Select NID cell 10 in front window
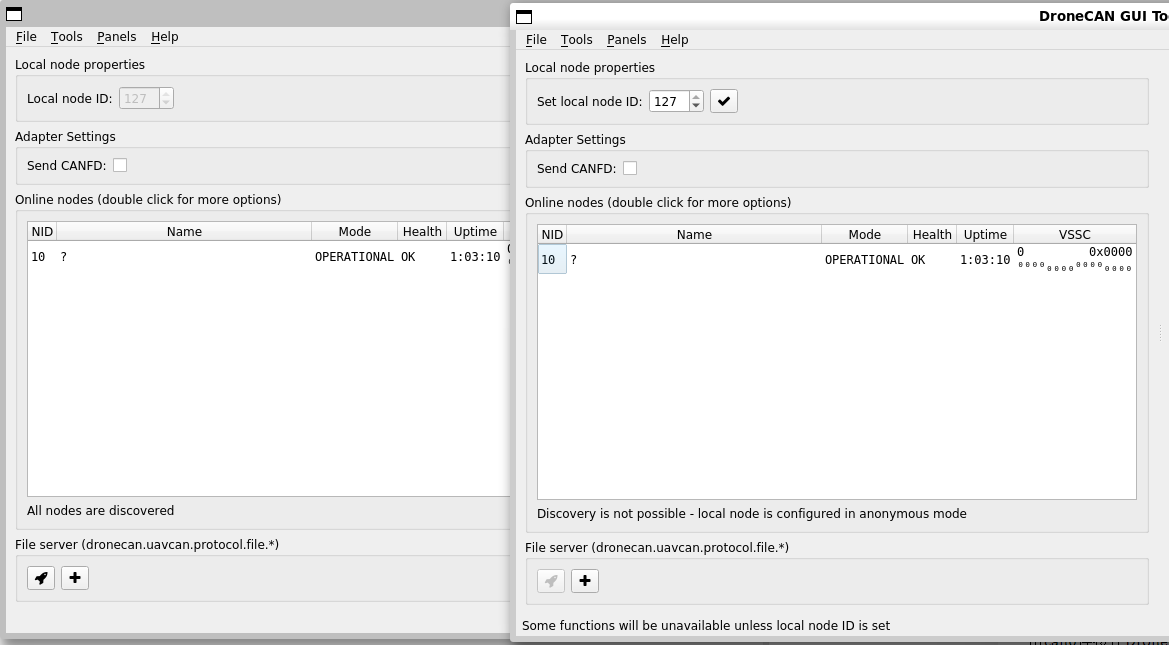 pyautogui.click(x=552, y=259)
